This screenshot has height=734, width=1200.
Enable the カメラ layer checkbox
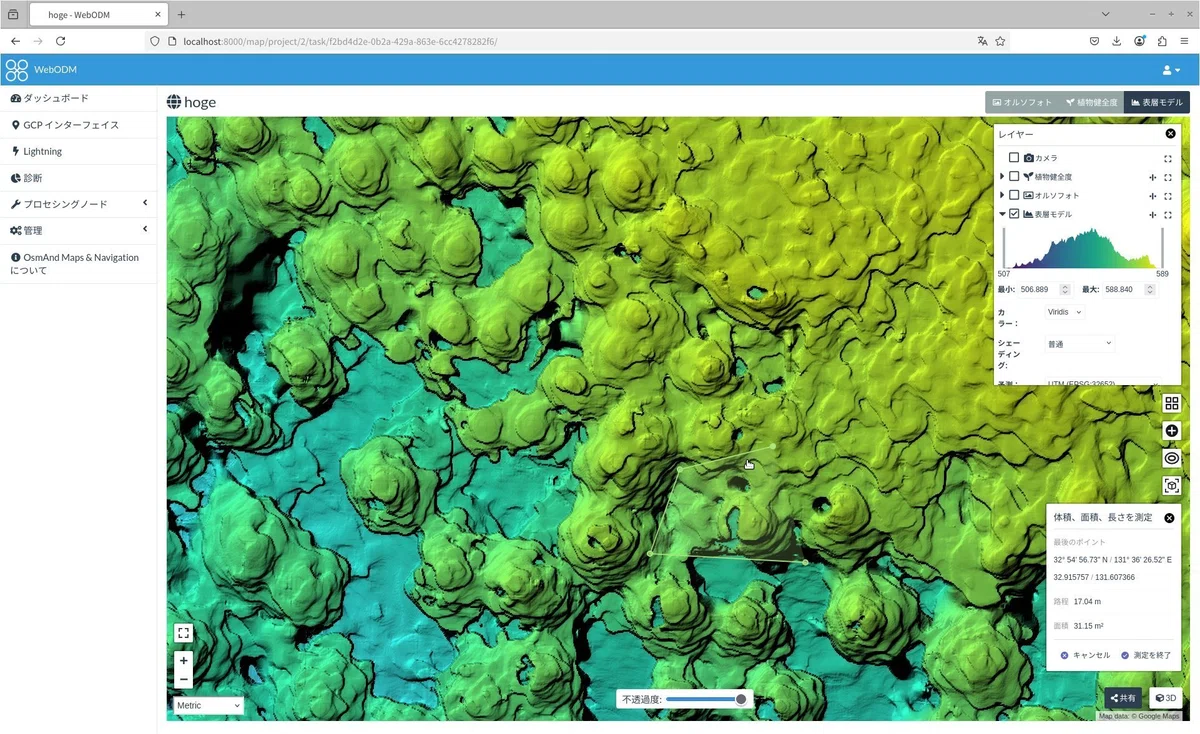point(1014,158)
